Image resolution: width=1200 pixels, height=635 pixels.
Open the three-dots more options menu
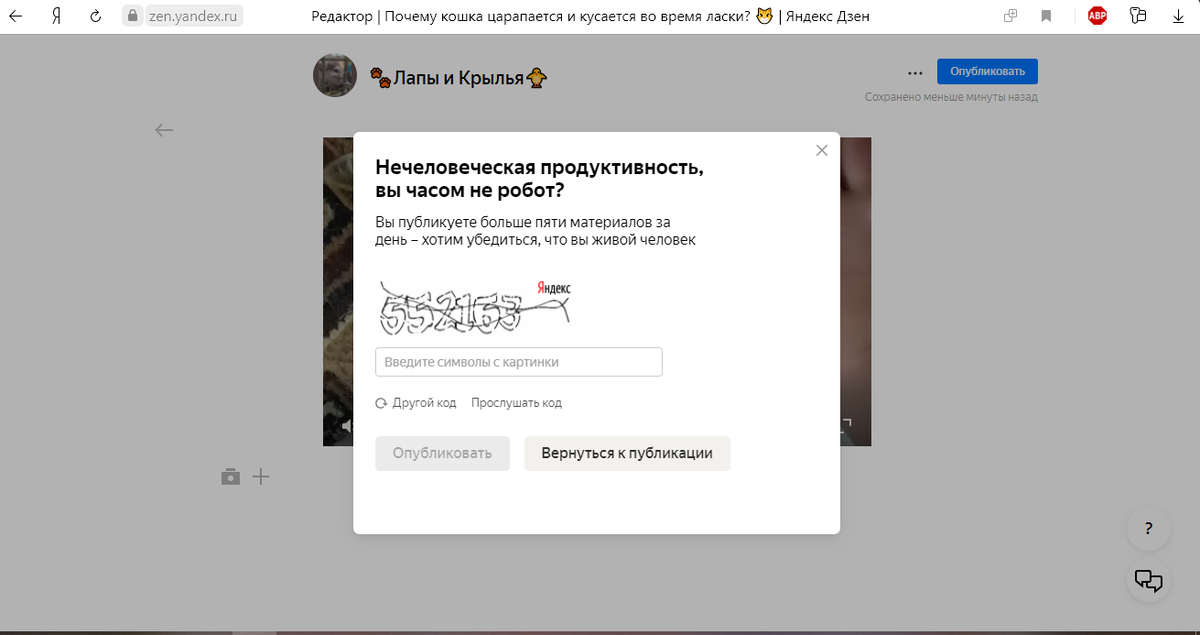915,72
